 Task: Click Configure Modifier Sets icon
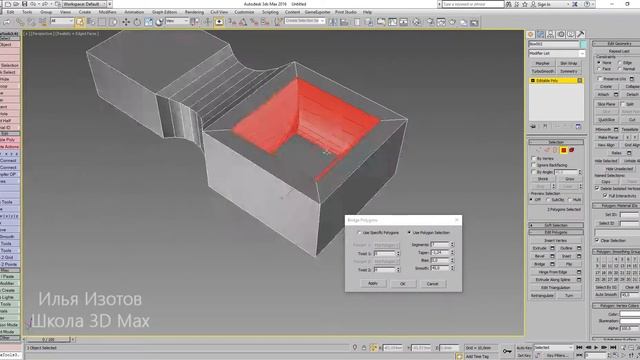[578, 127]
